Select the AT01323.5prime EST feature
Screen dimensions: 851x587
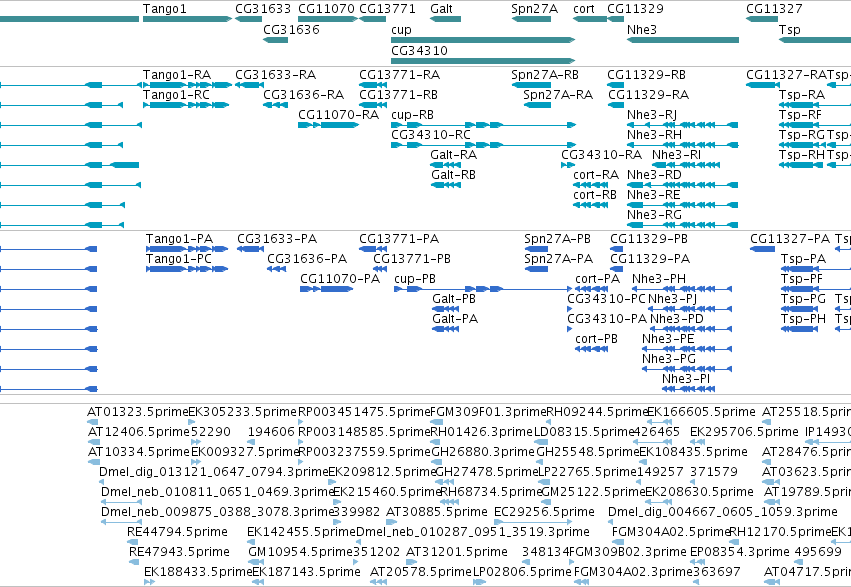[x=92, y=422]
